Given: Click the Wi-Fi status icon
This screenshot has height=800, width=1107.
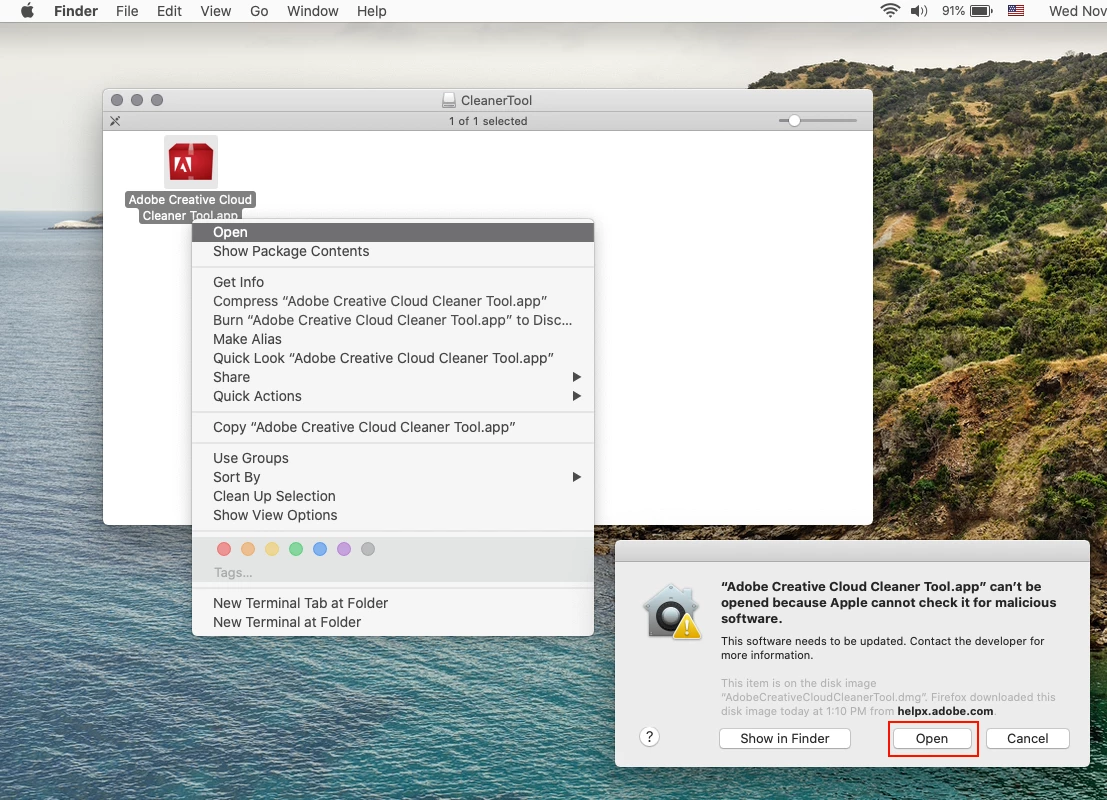Looking at the screenshot, I should click(890, 11).
